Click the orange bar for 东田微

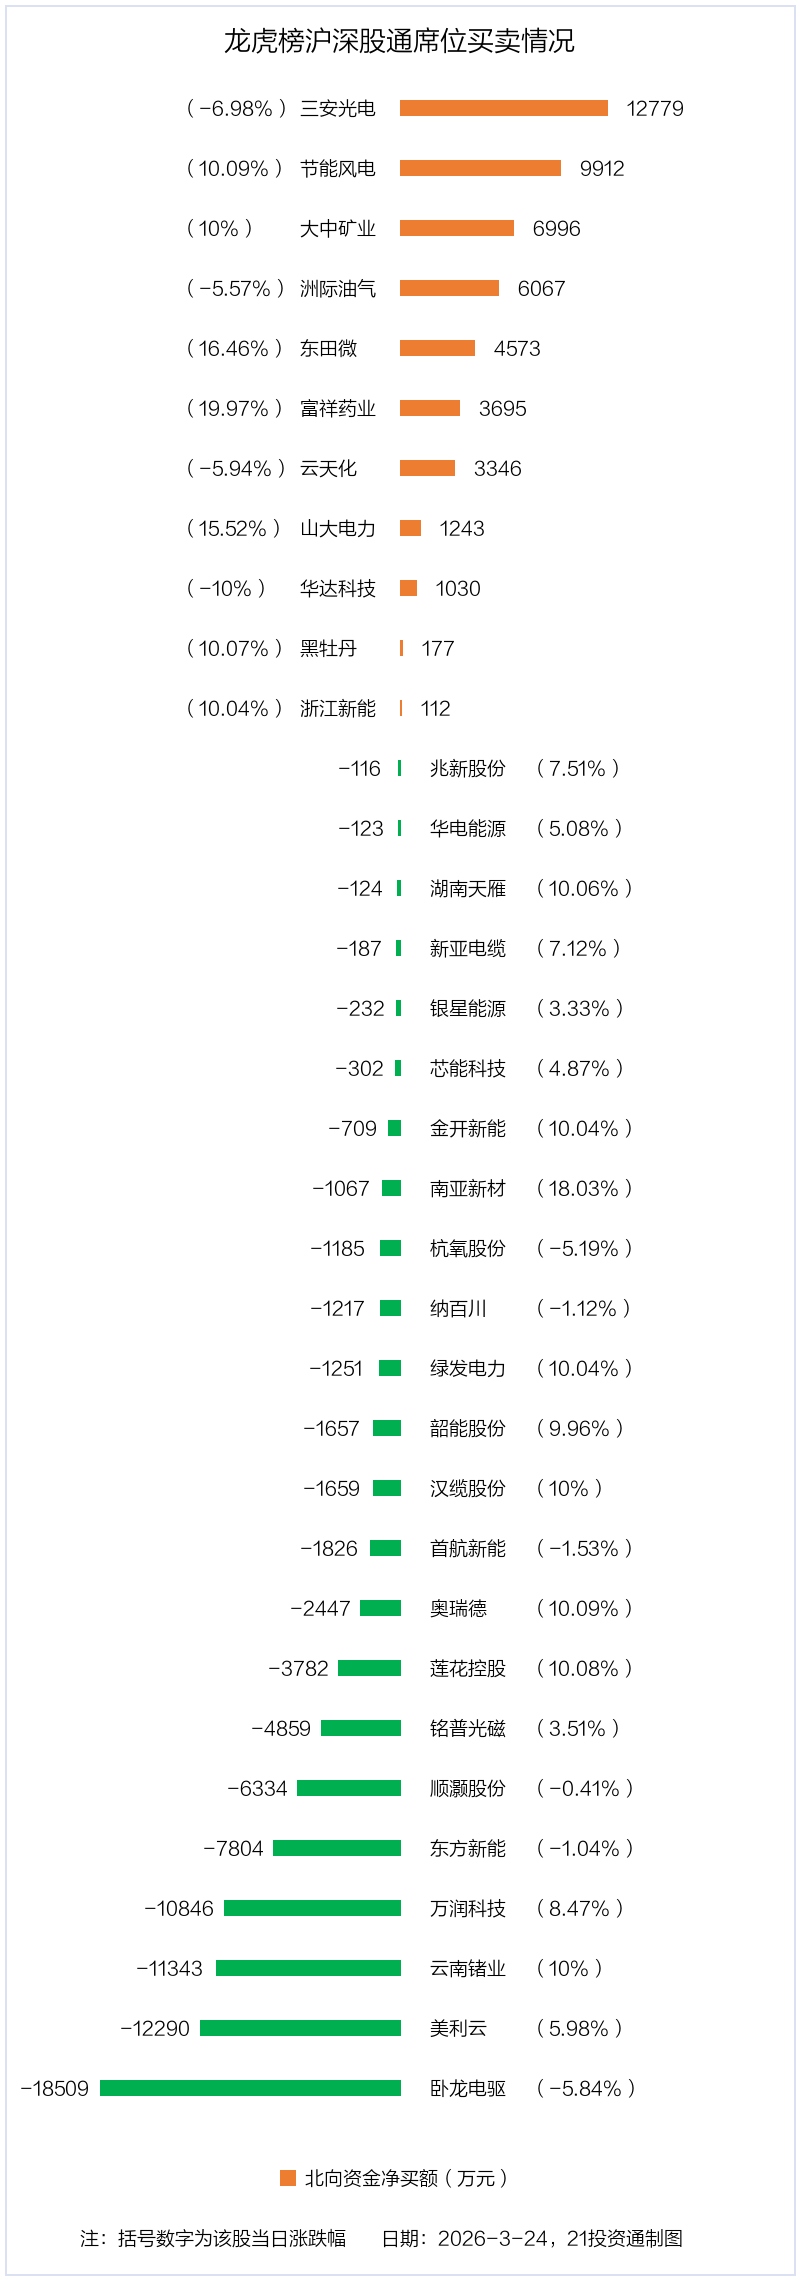[x=437, y=348]
